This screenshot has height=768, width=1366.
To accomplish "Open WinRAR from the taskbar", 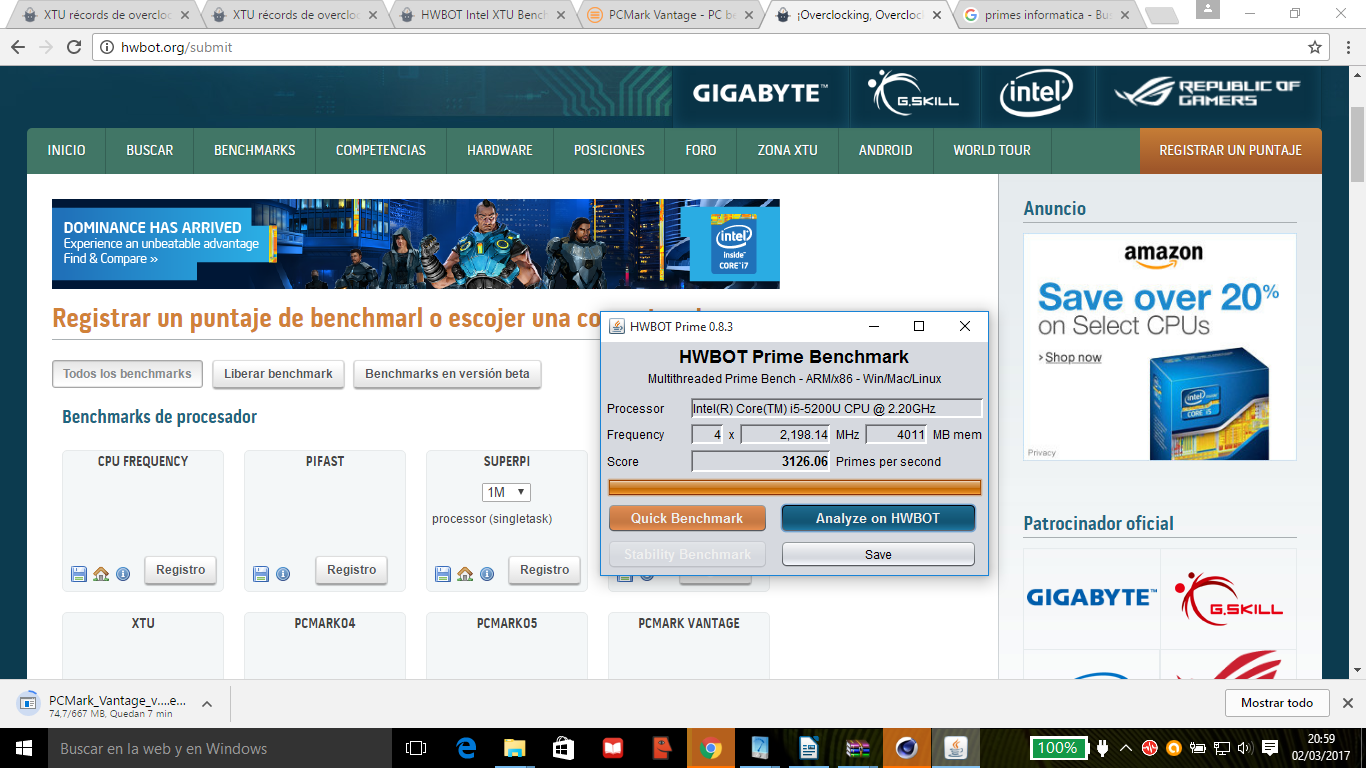I will click(x=858, y=748).
